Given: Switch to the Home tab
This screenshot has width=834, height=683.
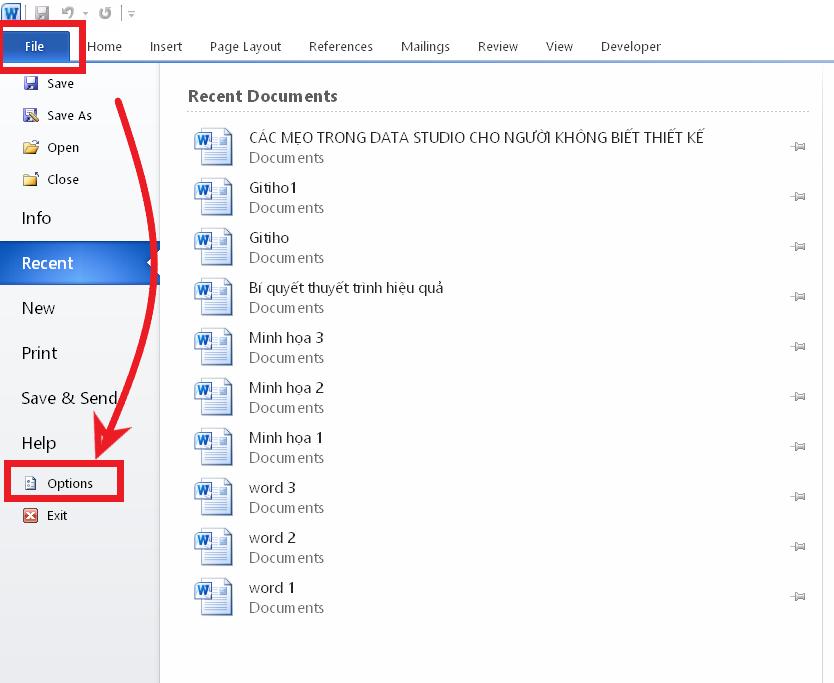Looking at the screenshot, I should 104,47.
